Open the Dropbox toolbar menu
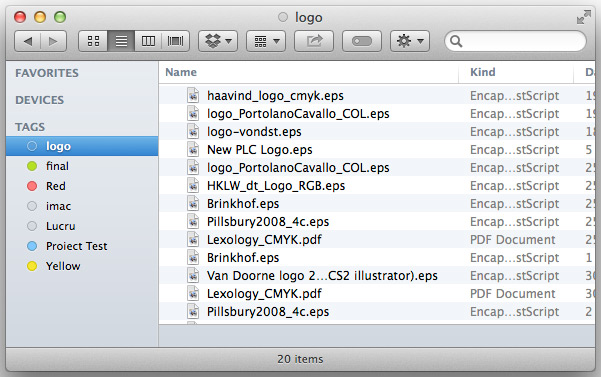The image size is (601, 377). tap(218, 41)
